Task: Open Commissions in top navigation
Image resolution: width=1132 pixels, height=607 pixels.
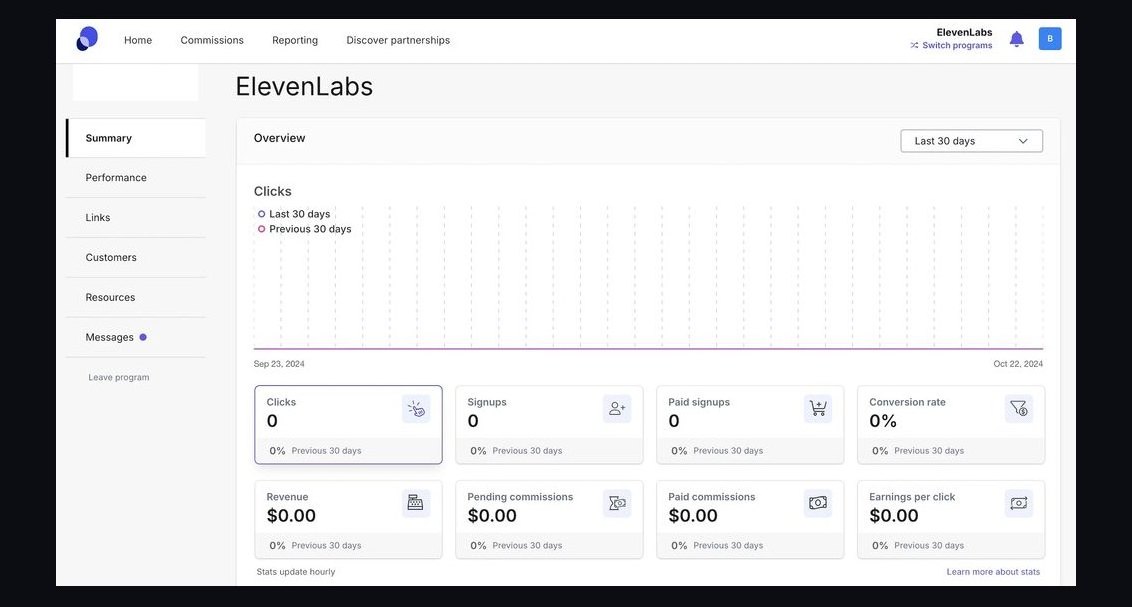Action: tap(212, 40)
